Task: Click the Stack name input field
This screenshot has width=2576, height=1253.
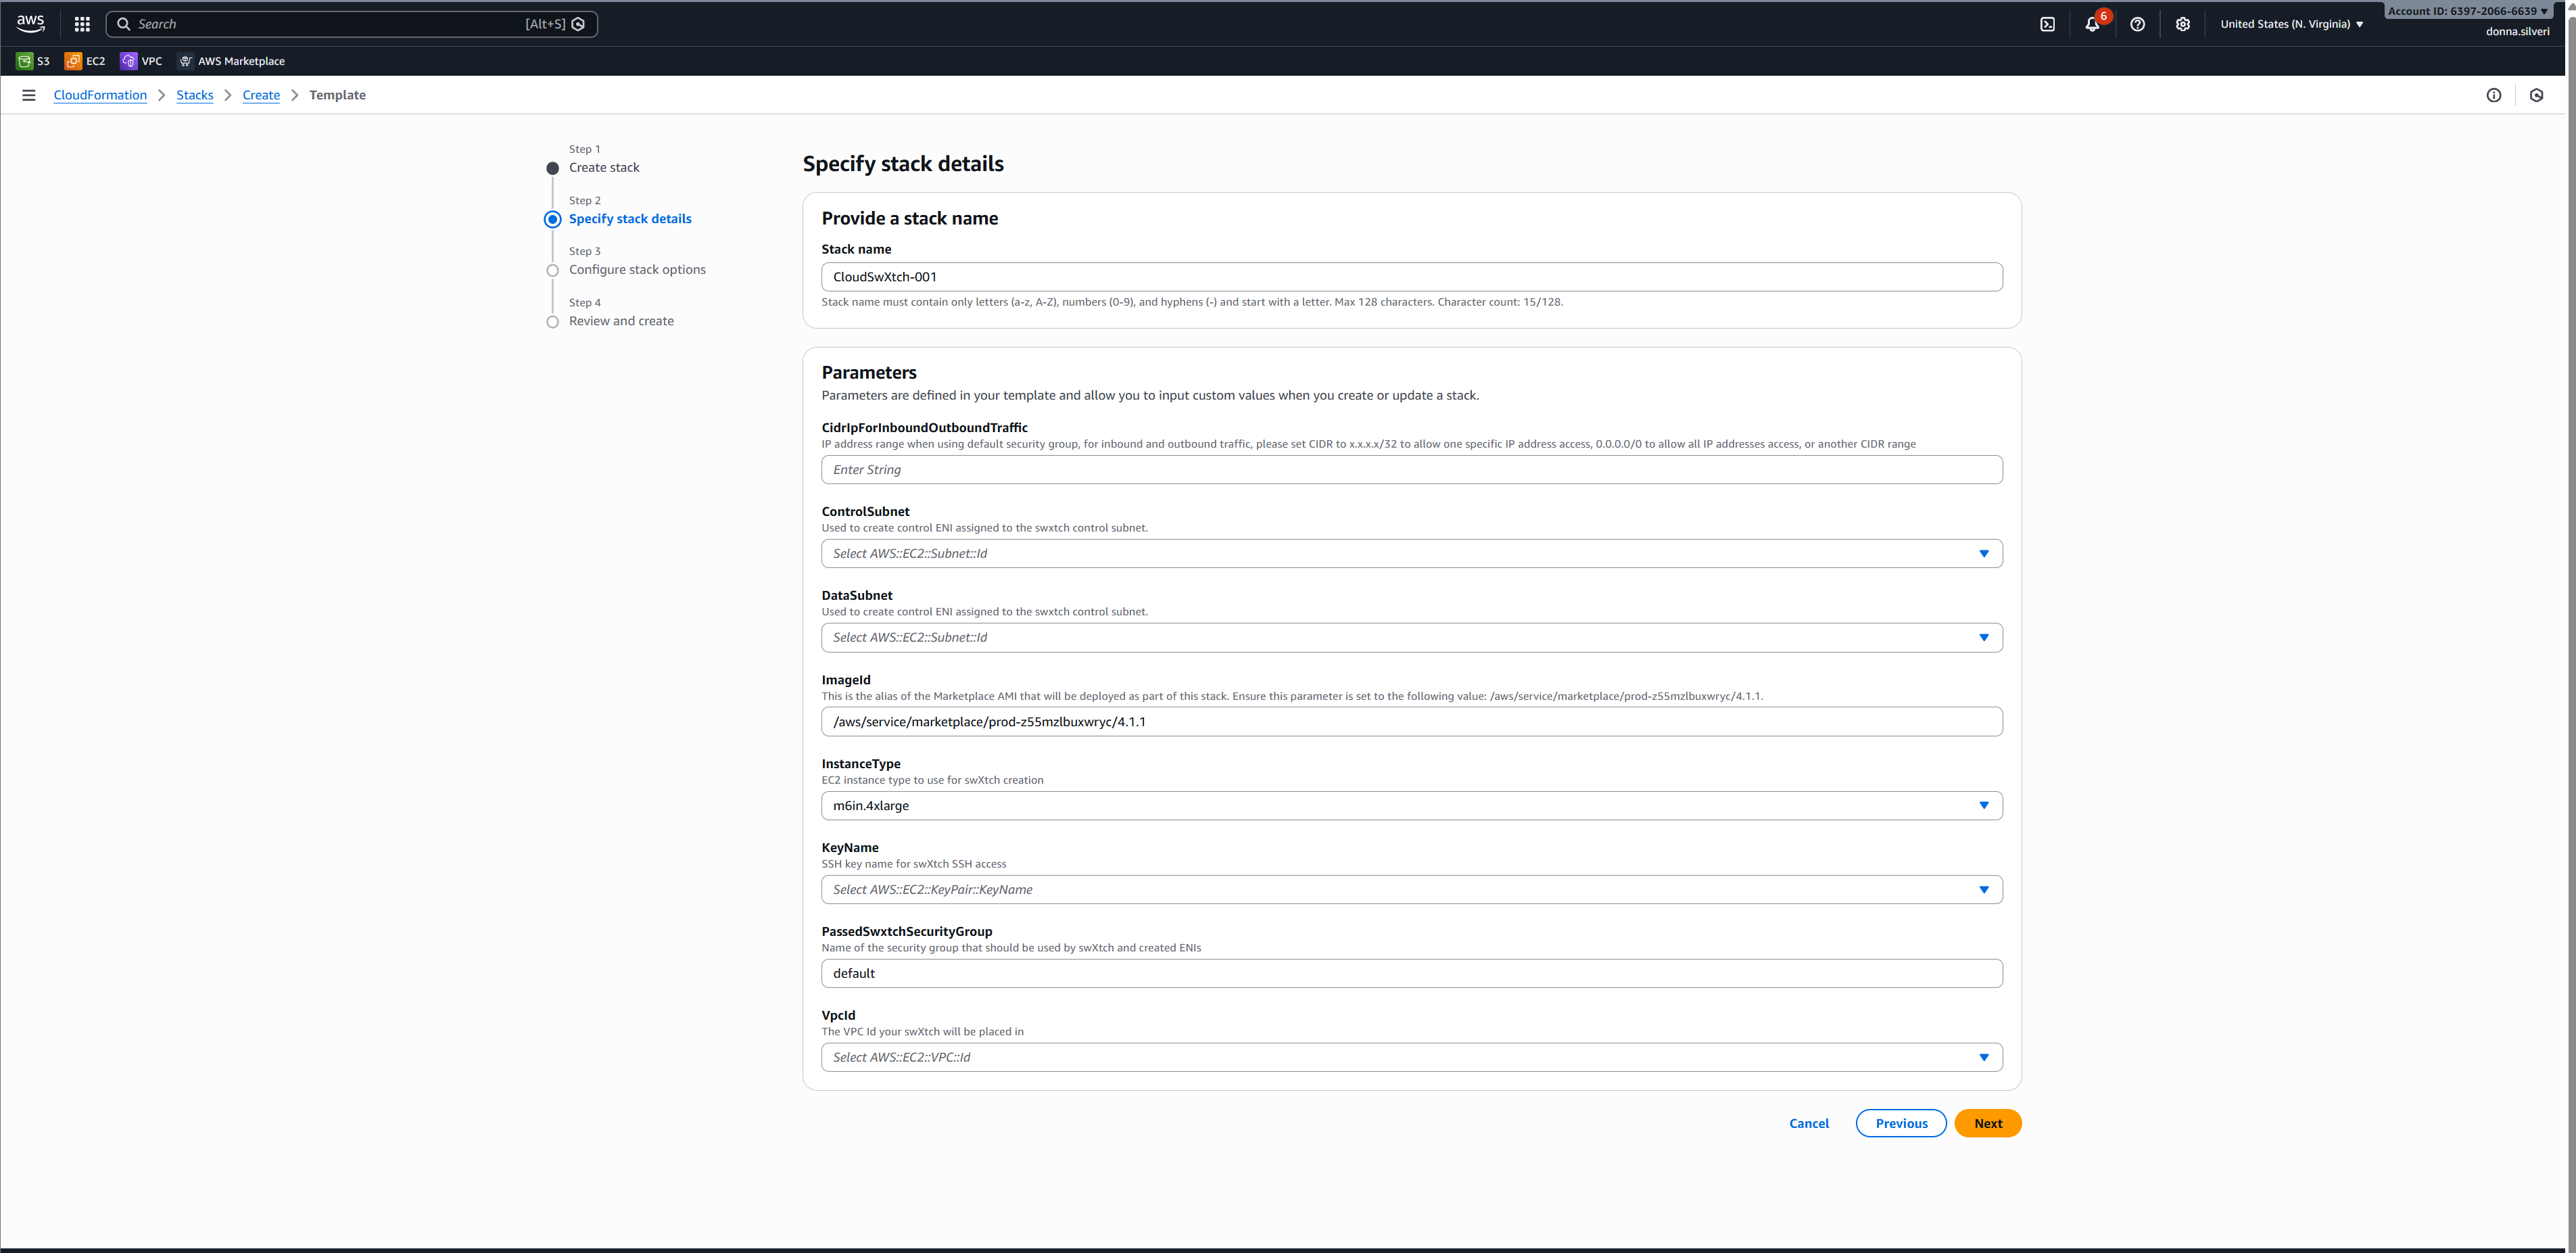Action: pyautogui.click(x=1411, y=277)
